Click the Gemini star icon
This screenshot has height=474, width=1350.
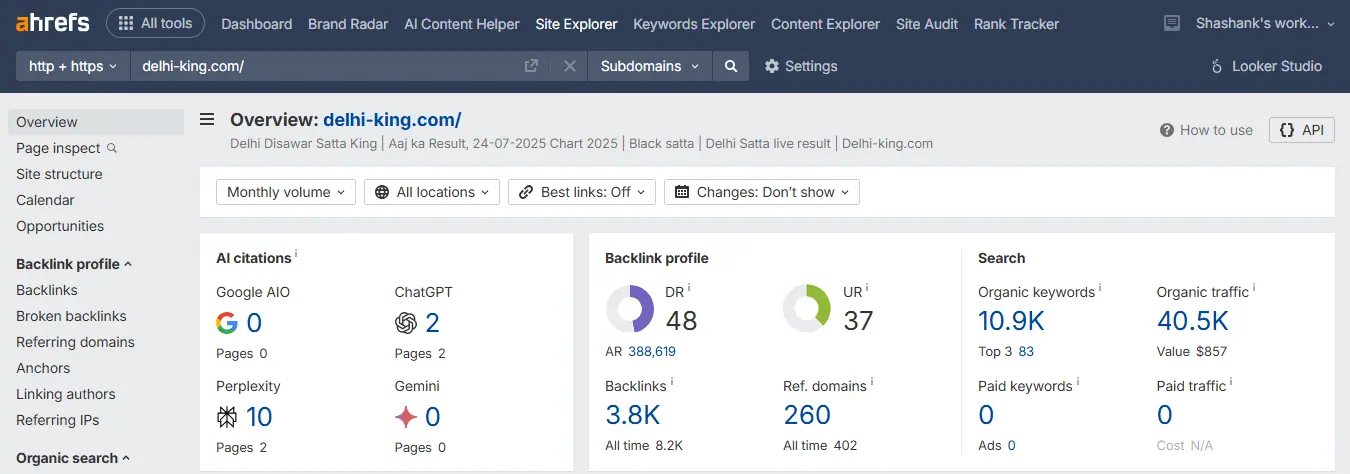[406, 417]
